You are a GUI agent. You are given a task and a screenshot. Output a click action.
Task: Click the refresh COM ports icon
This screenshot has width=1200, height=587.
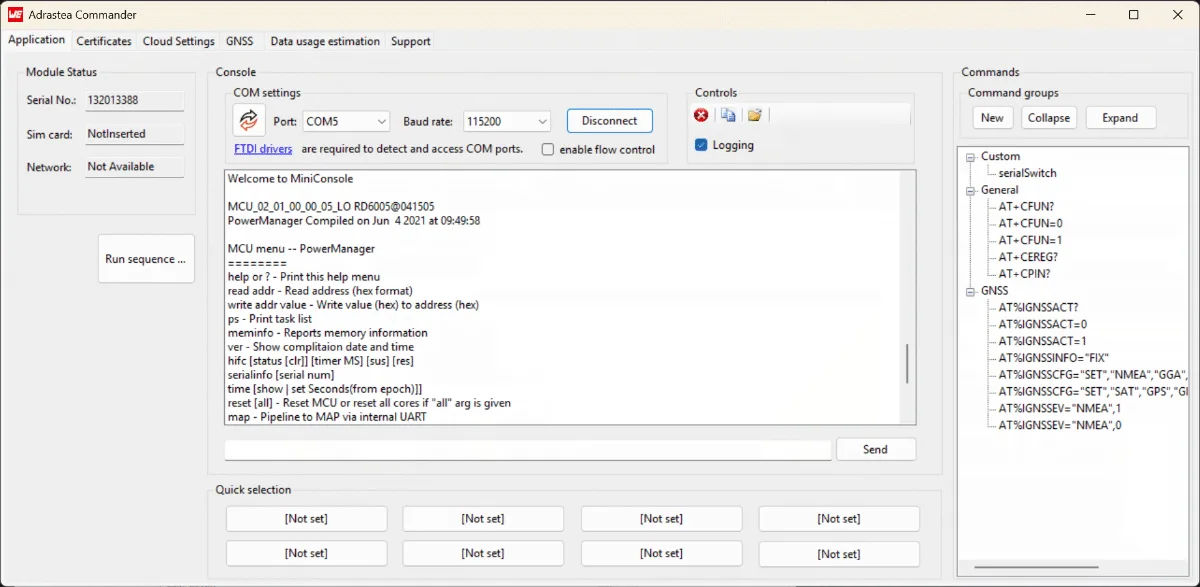249,120
